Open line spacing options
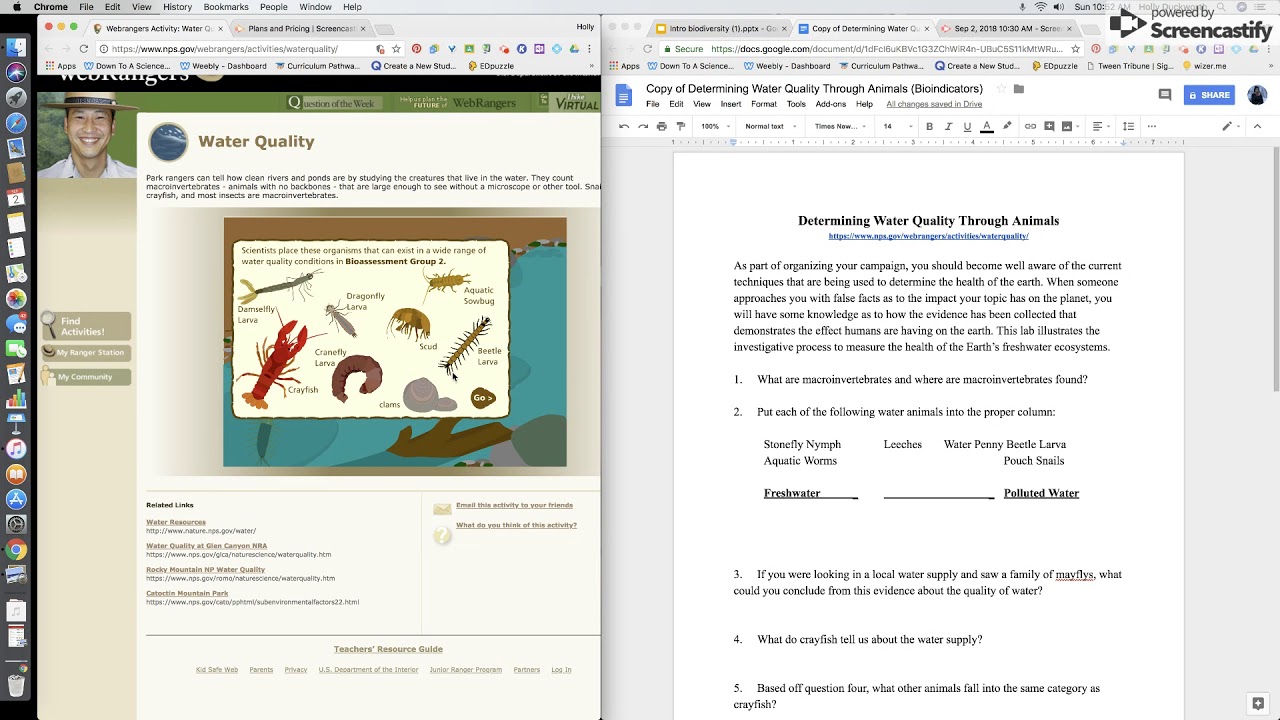 (x=1129, y=126)
